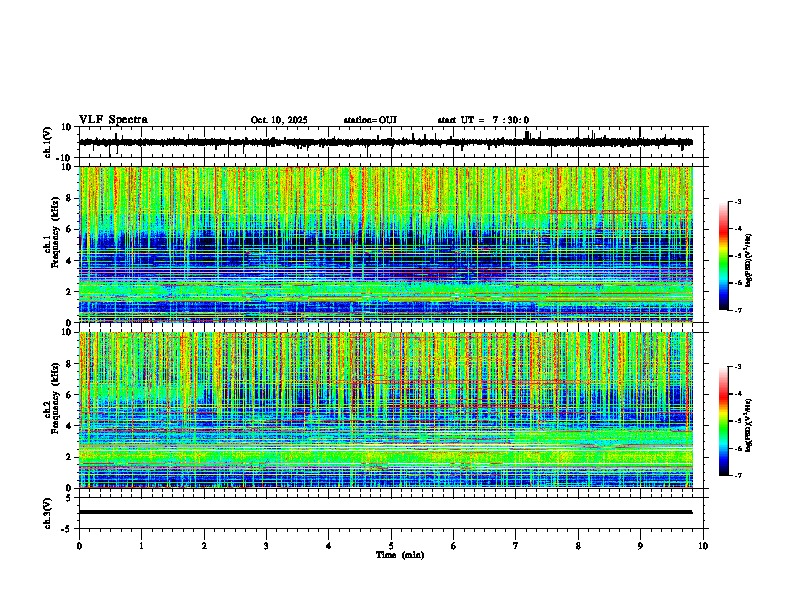The width and height of the screenshot is (792, 612).
Task: Click the "station=OUI" header label
Action: 370,120
